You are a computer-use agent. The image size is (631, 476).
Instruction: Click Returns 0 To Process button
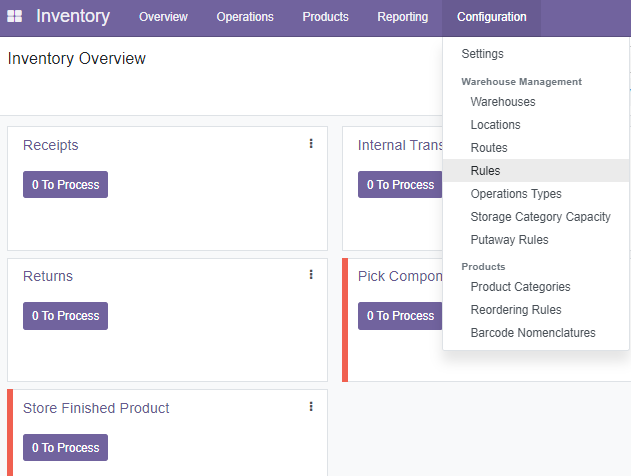65,315
